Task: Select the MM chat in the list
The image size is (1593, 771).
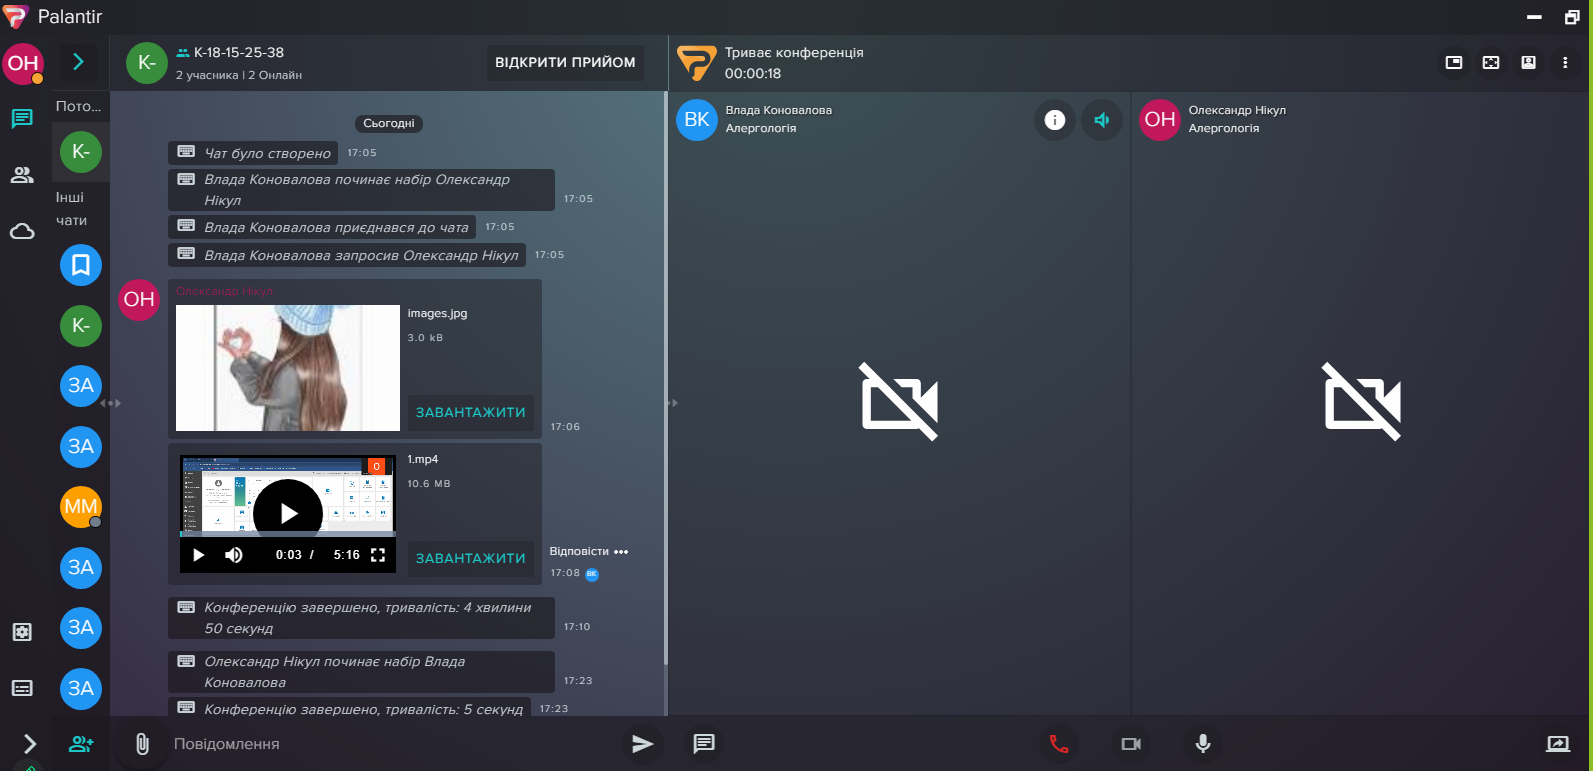Action: pyautogui.click(x=81, y=507)
